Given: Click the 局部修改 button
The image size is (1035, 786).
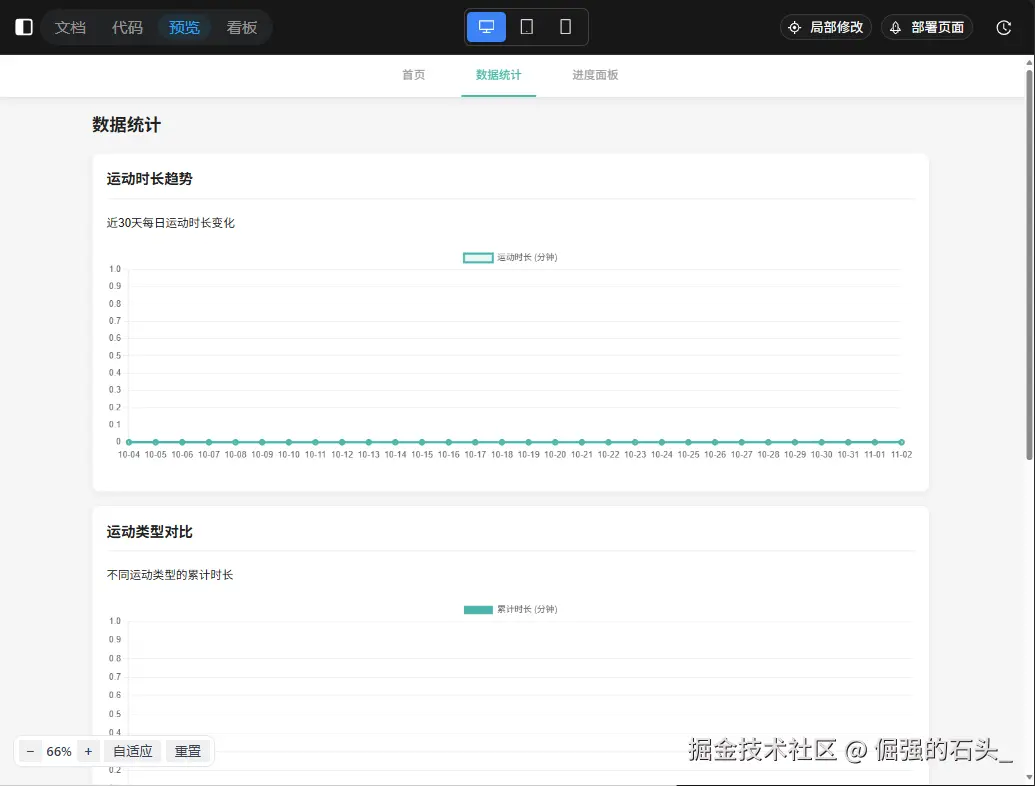Looking at the screenshot, I should 826,27.
